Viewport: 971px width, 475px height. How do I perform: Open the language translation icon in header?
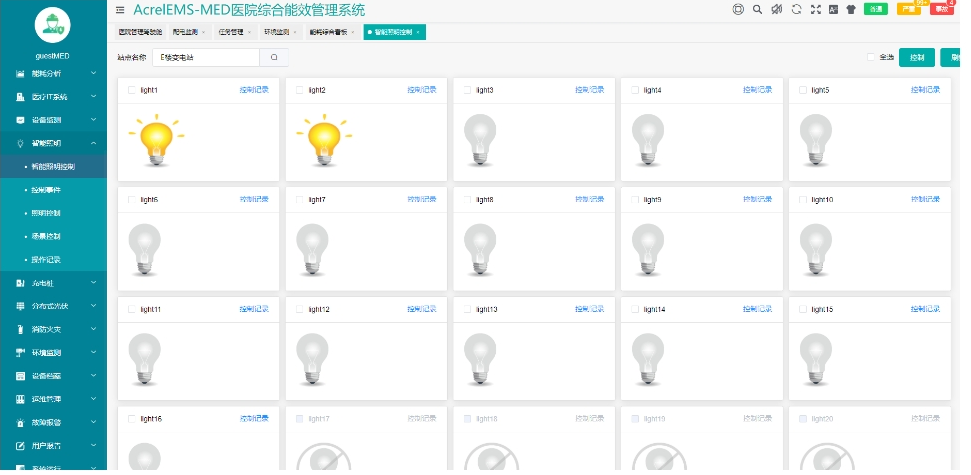834,9
